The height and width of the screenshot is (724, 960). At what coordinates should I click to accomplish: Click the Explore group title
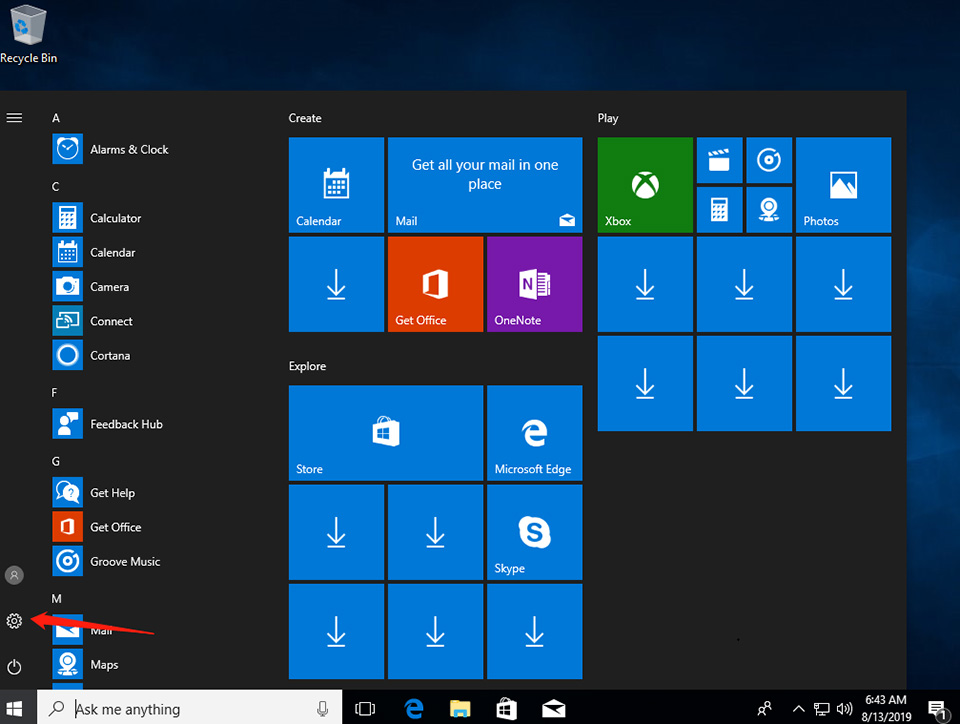click(307, 366)
